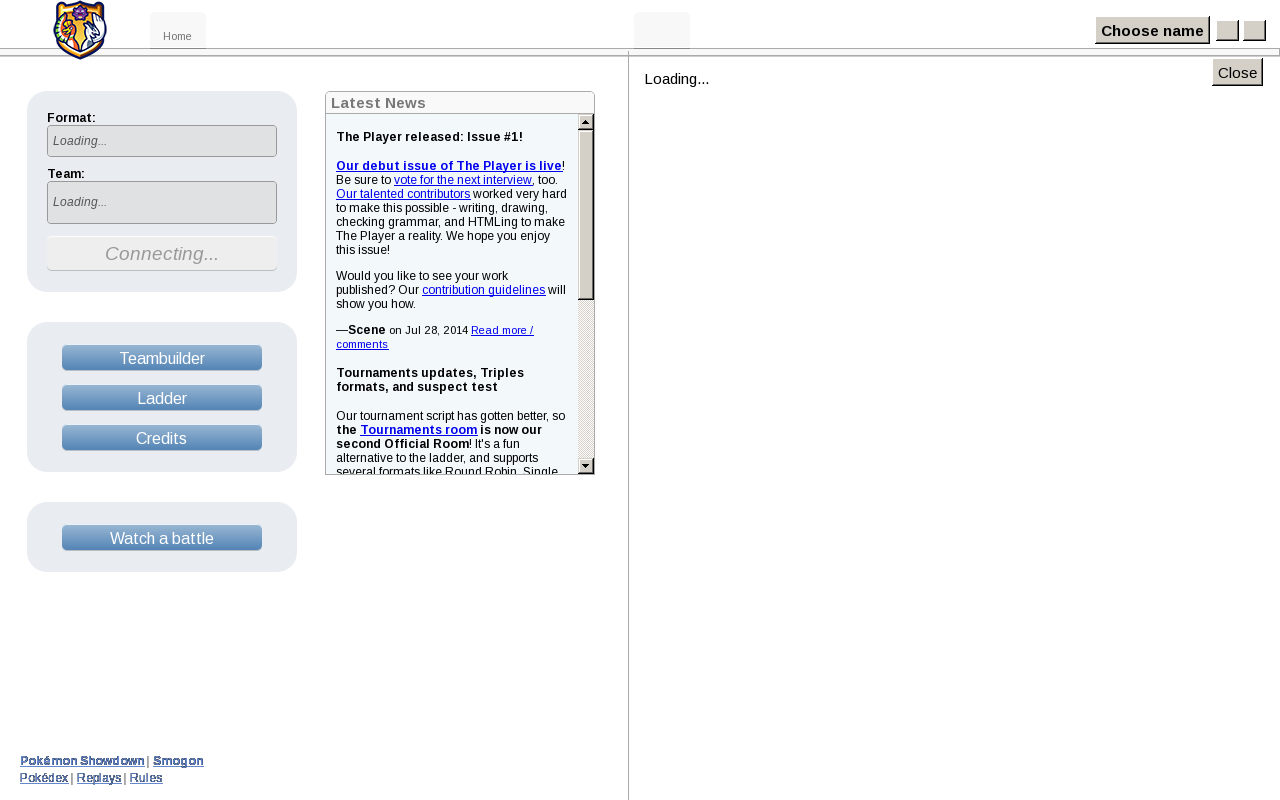
Task: Open the Tournaments room link
Action: (419, 430)
